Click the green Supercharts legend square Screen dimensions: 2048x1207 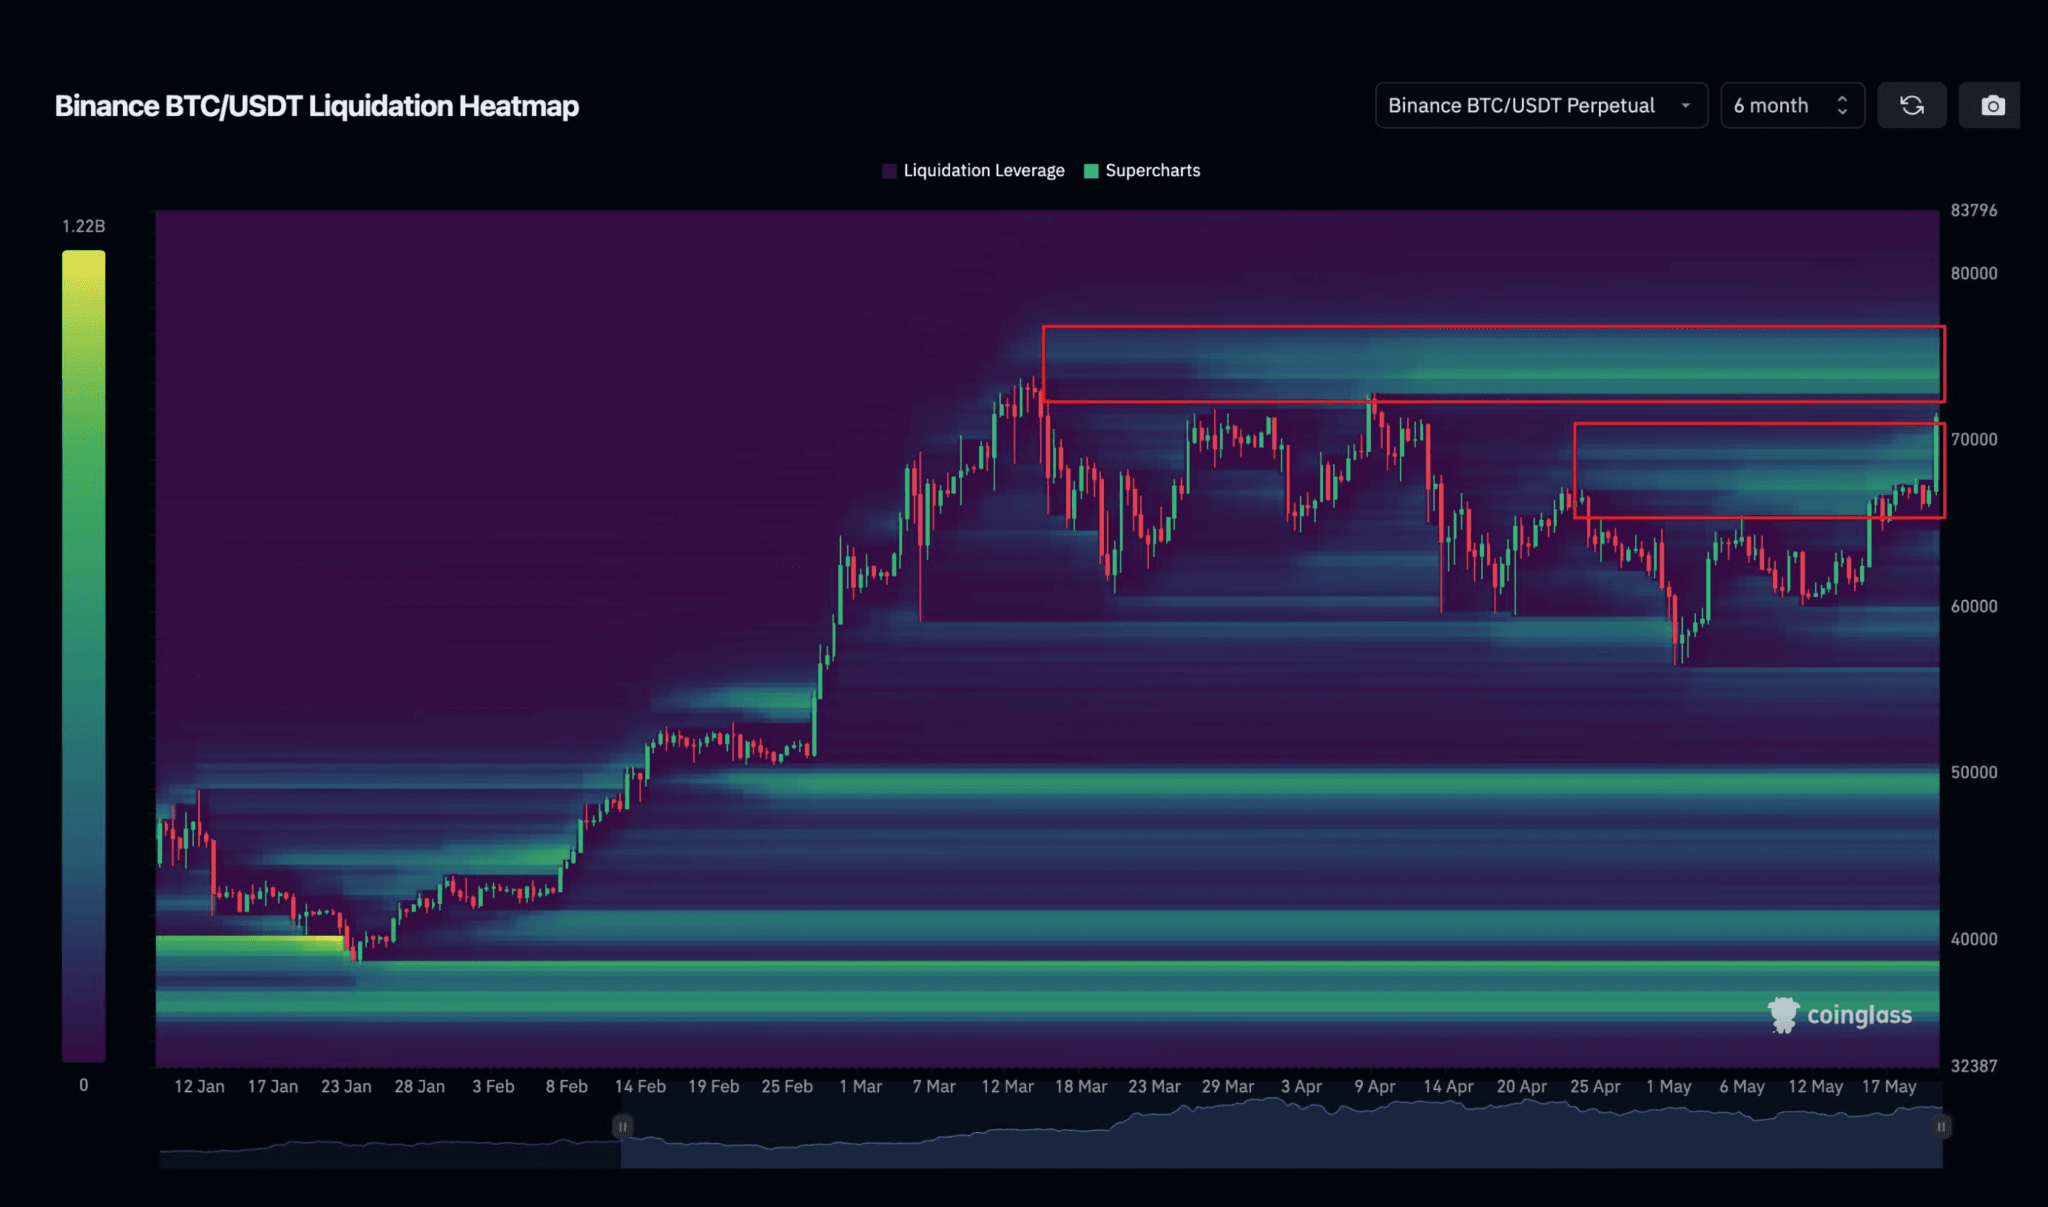(1091, 171)
